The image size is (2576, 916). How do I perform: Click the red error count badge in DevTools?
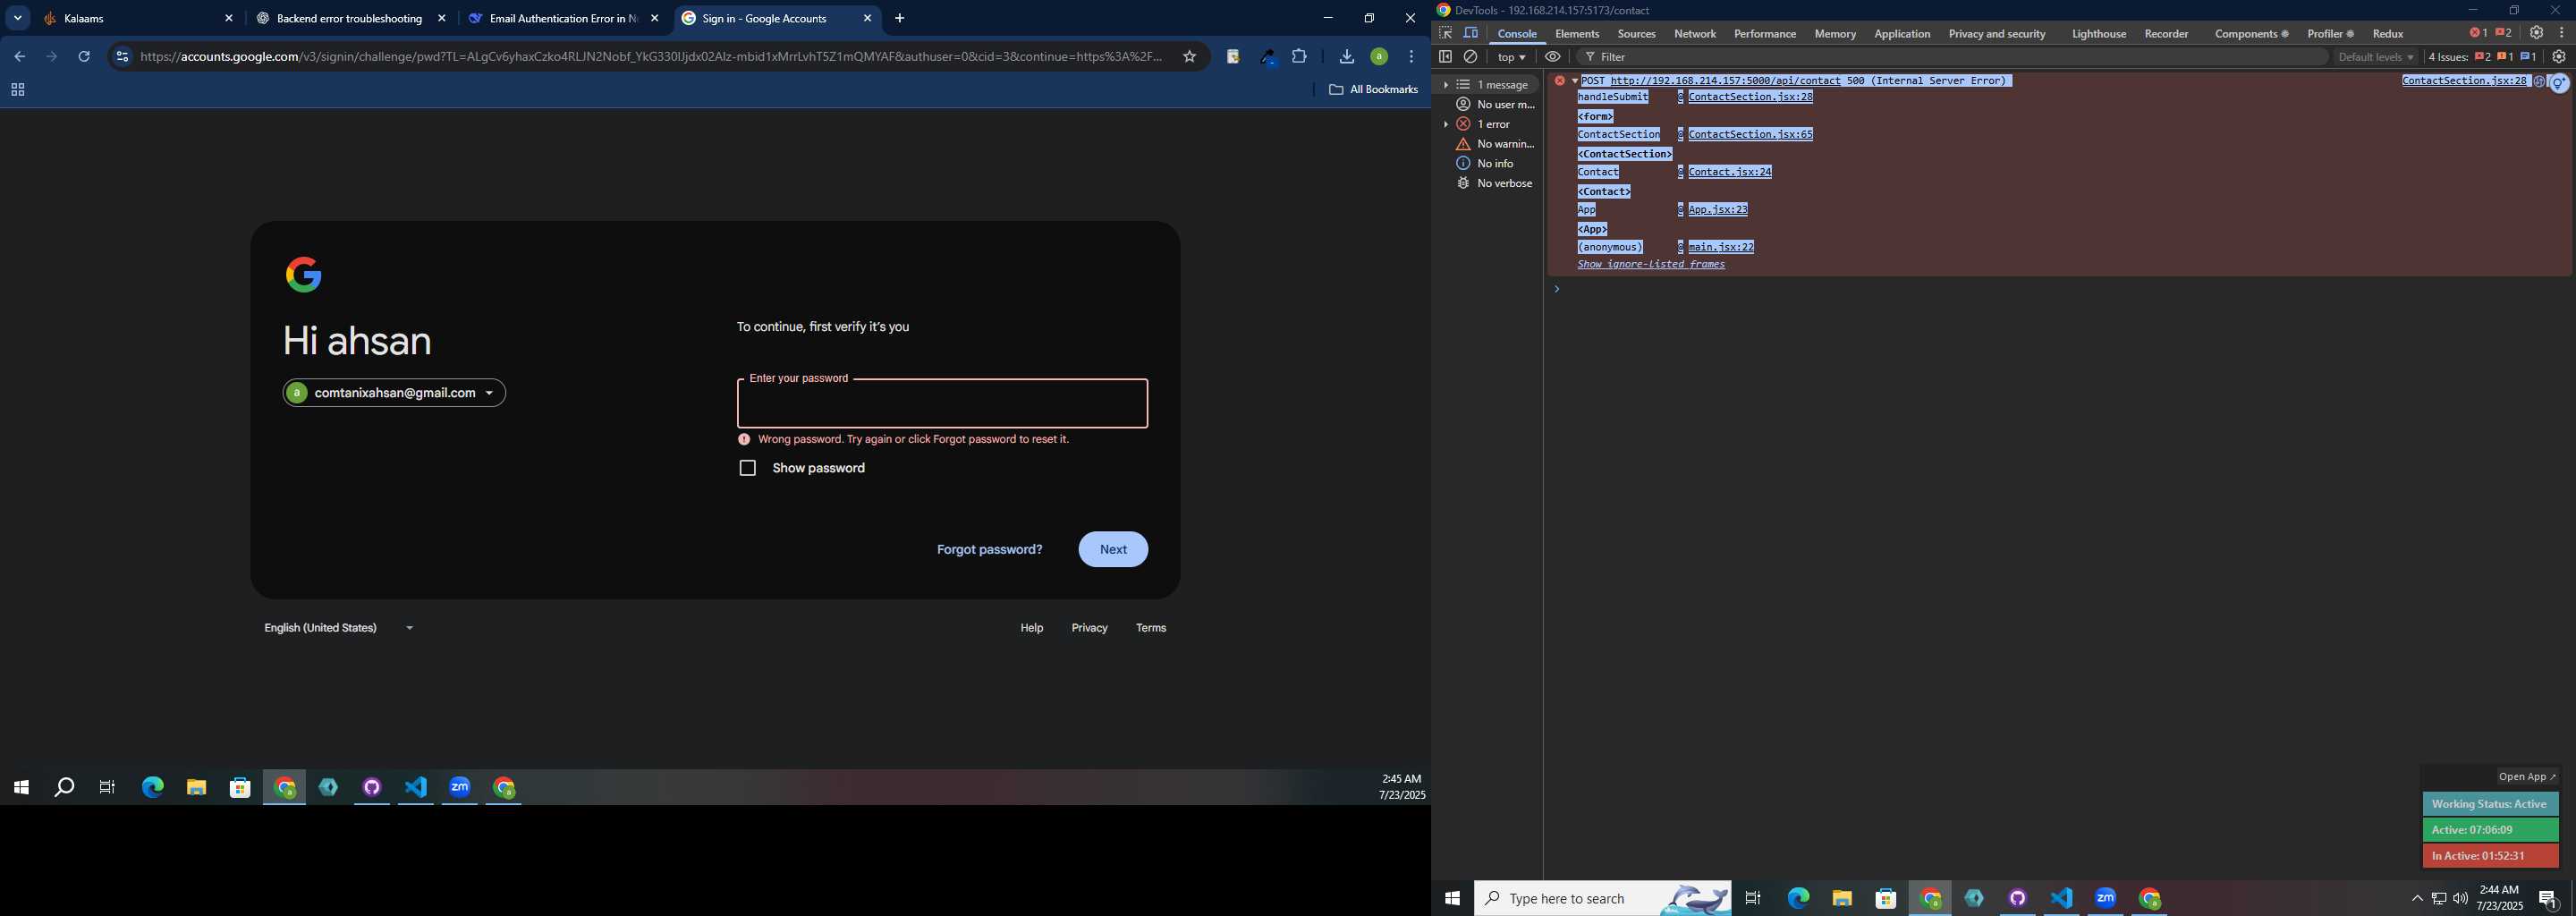tap(2478, 33)
